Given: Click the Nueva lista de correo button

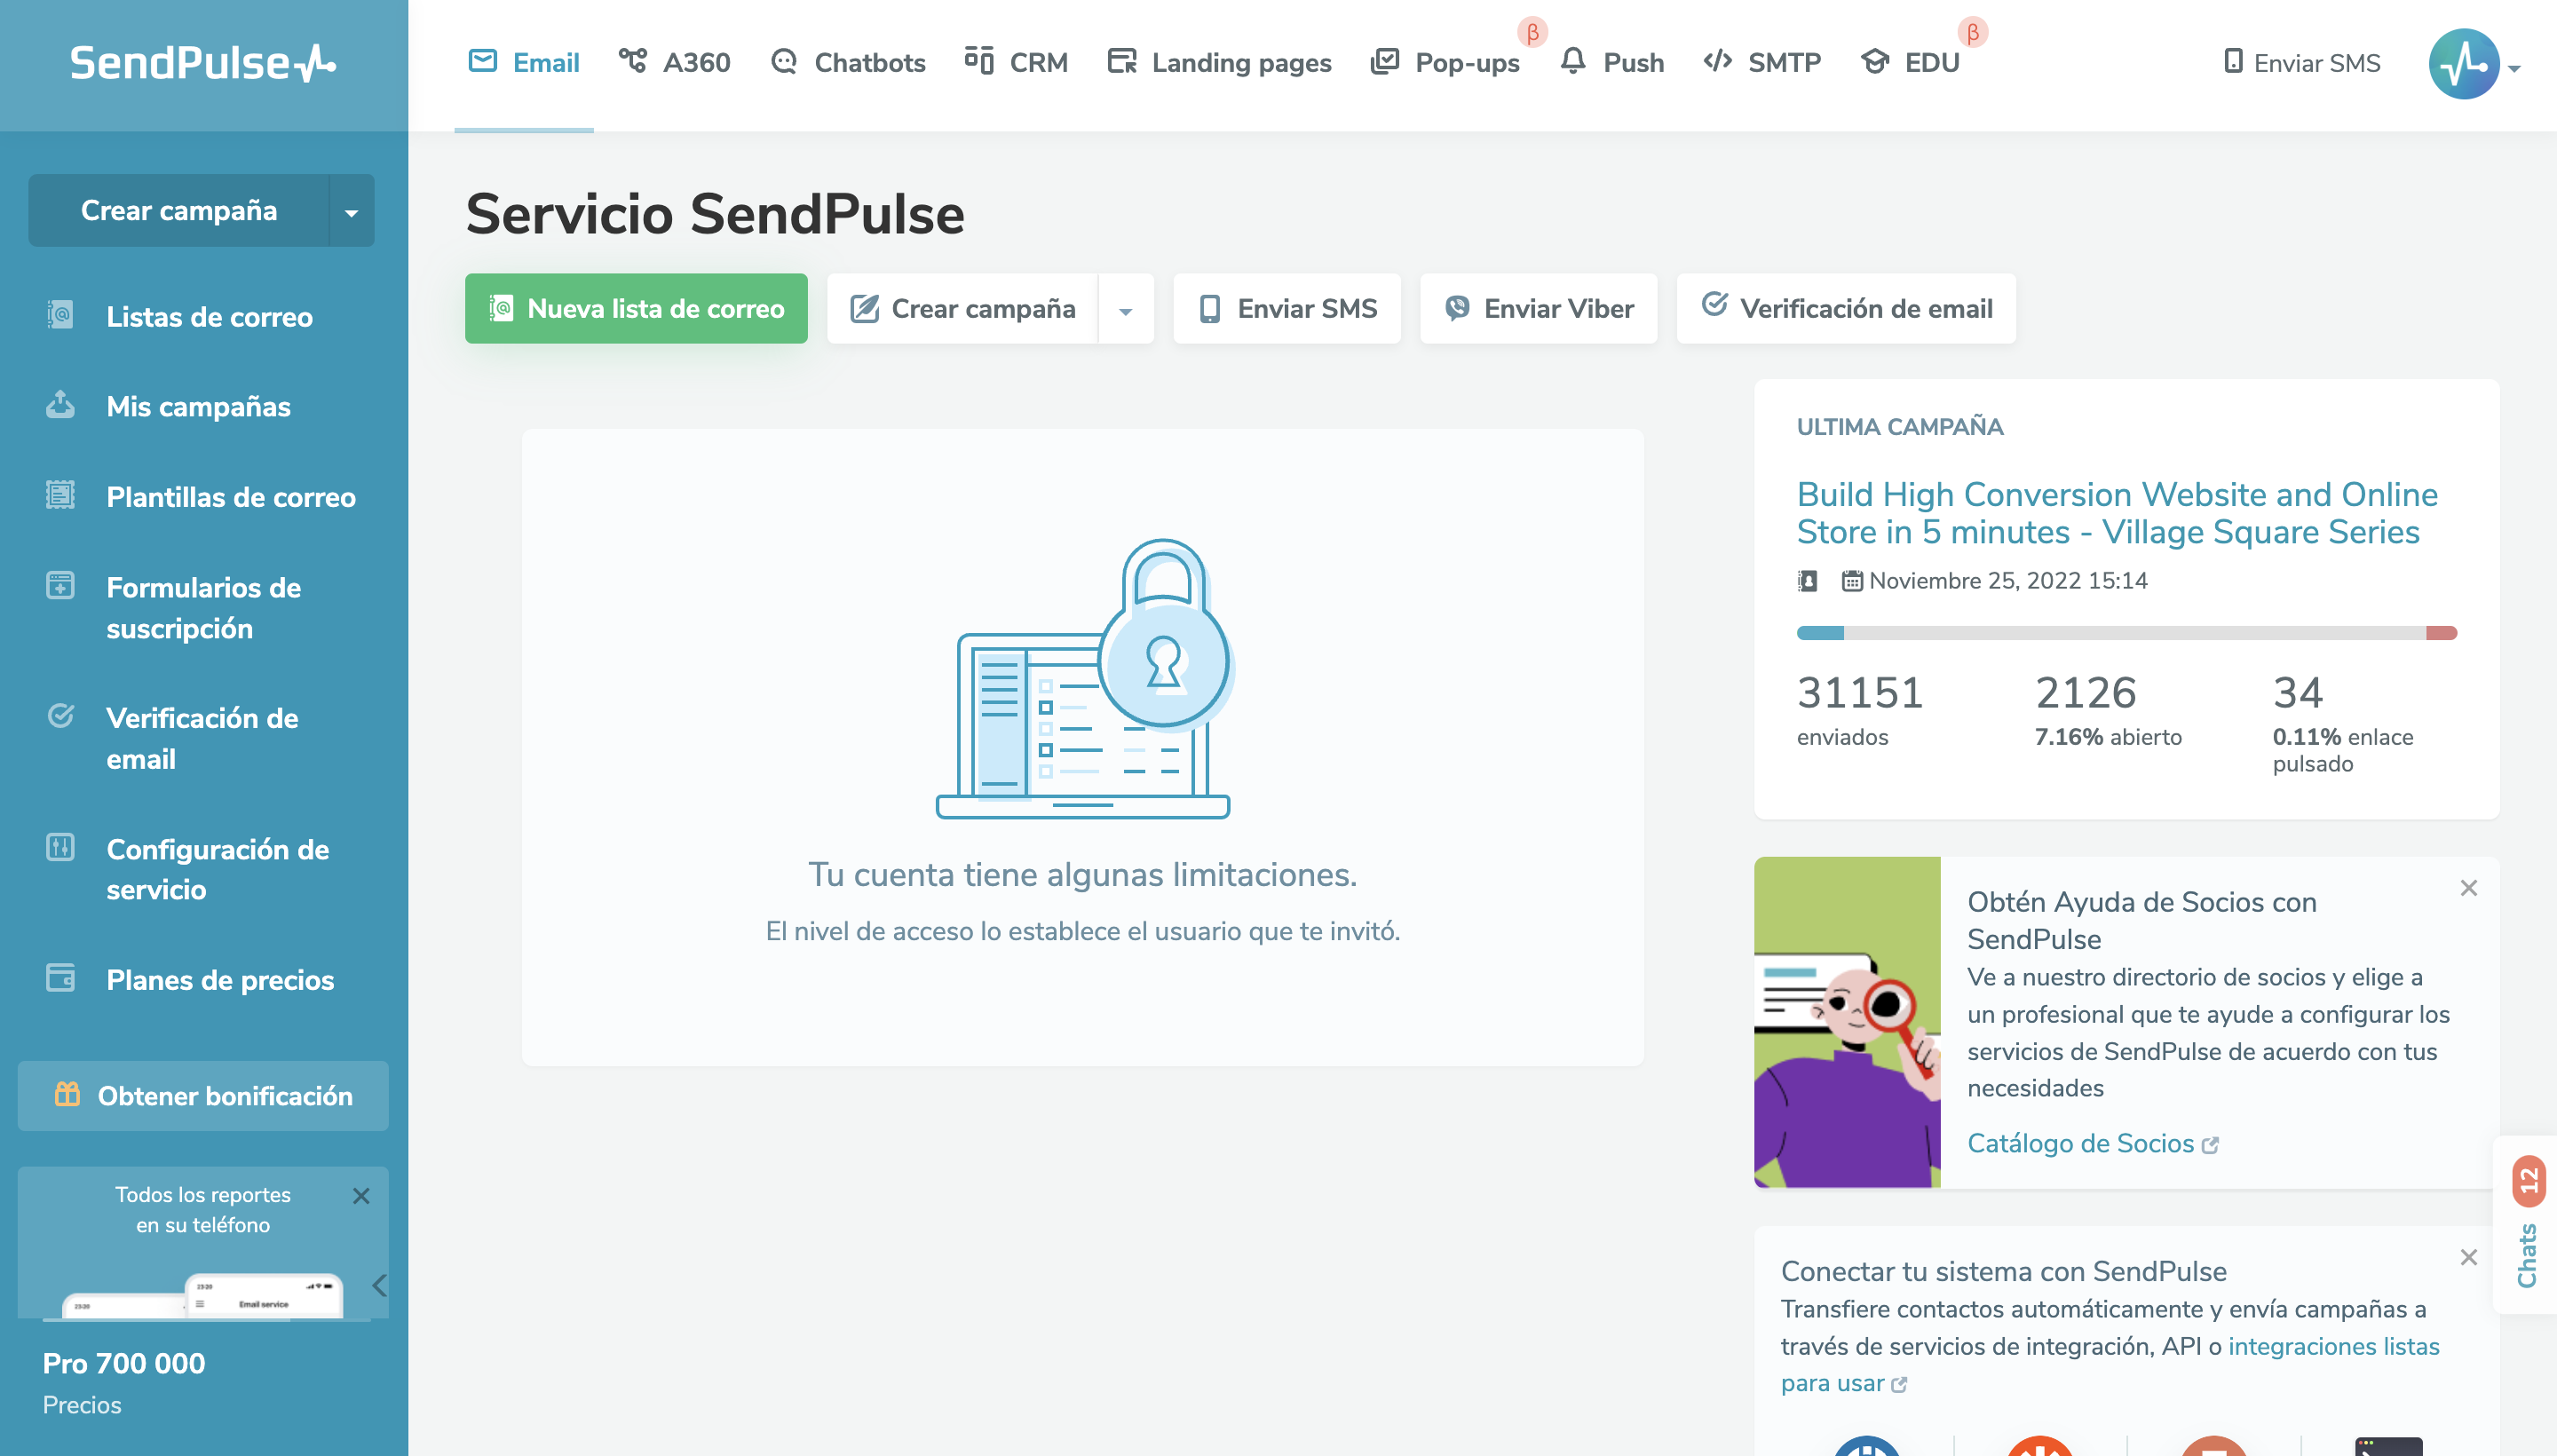Looking at the screenshot, I should (x=636, y=309).
